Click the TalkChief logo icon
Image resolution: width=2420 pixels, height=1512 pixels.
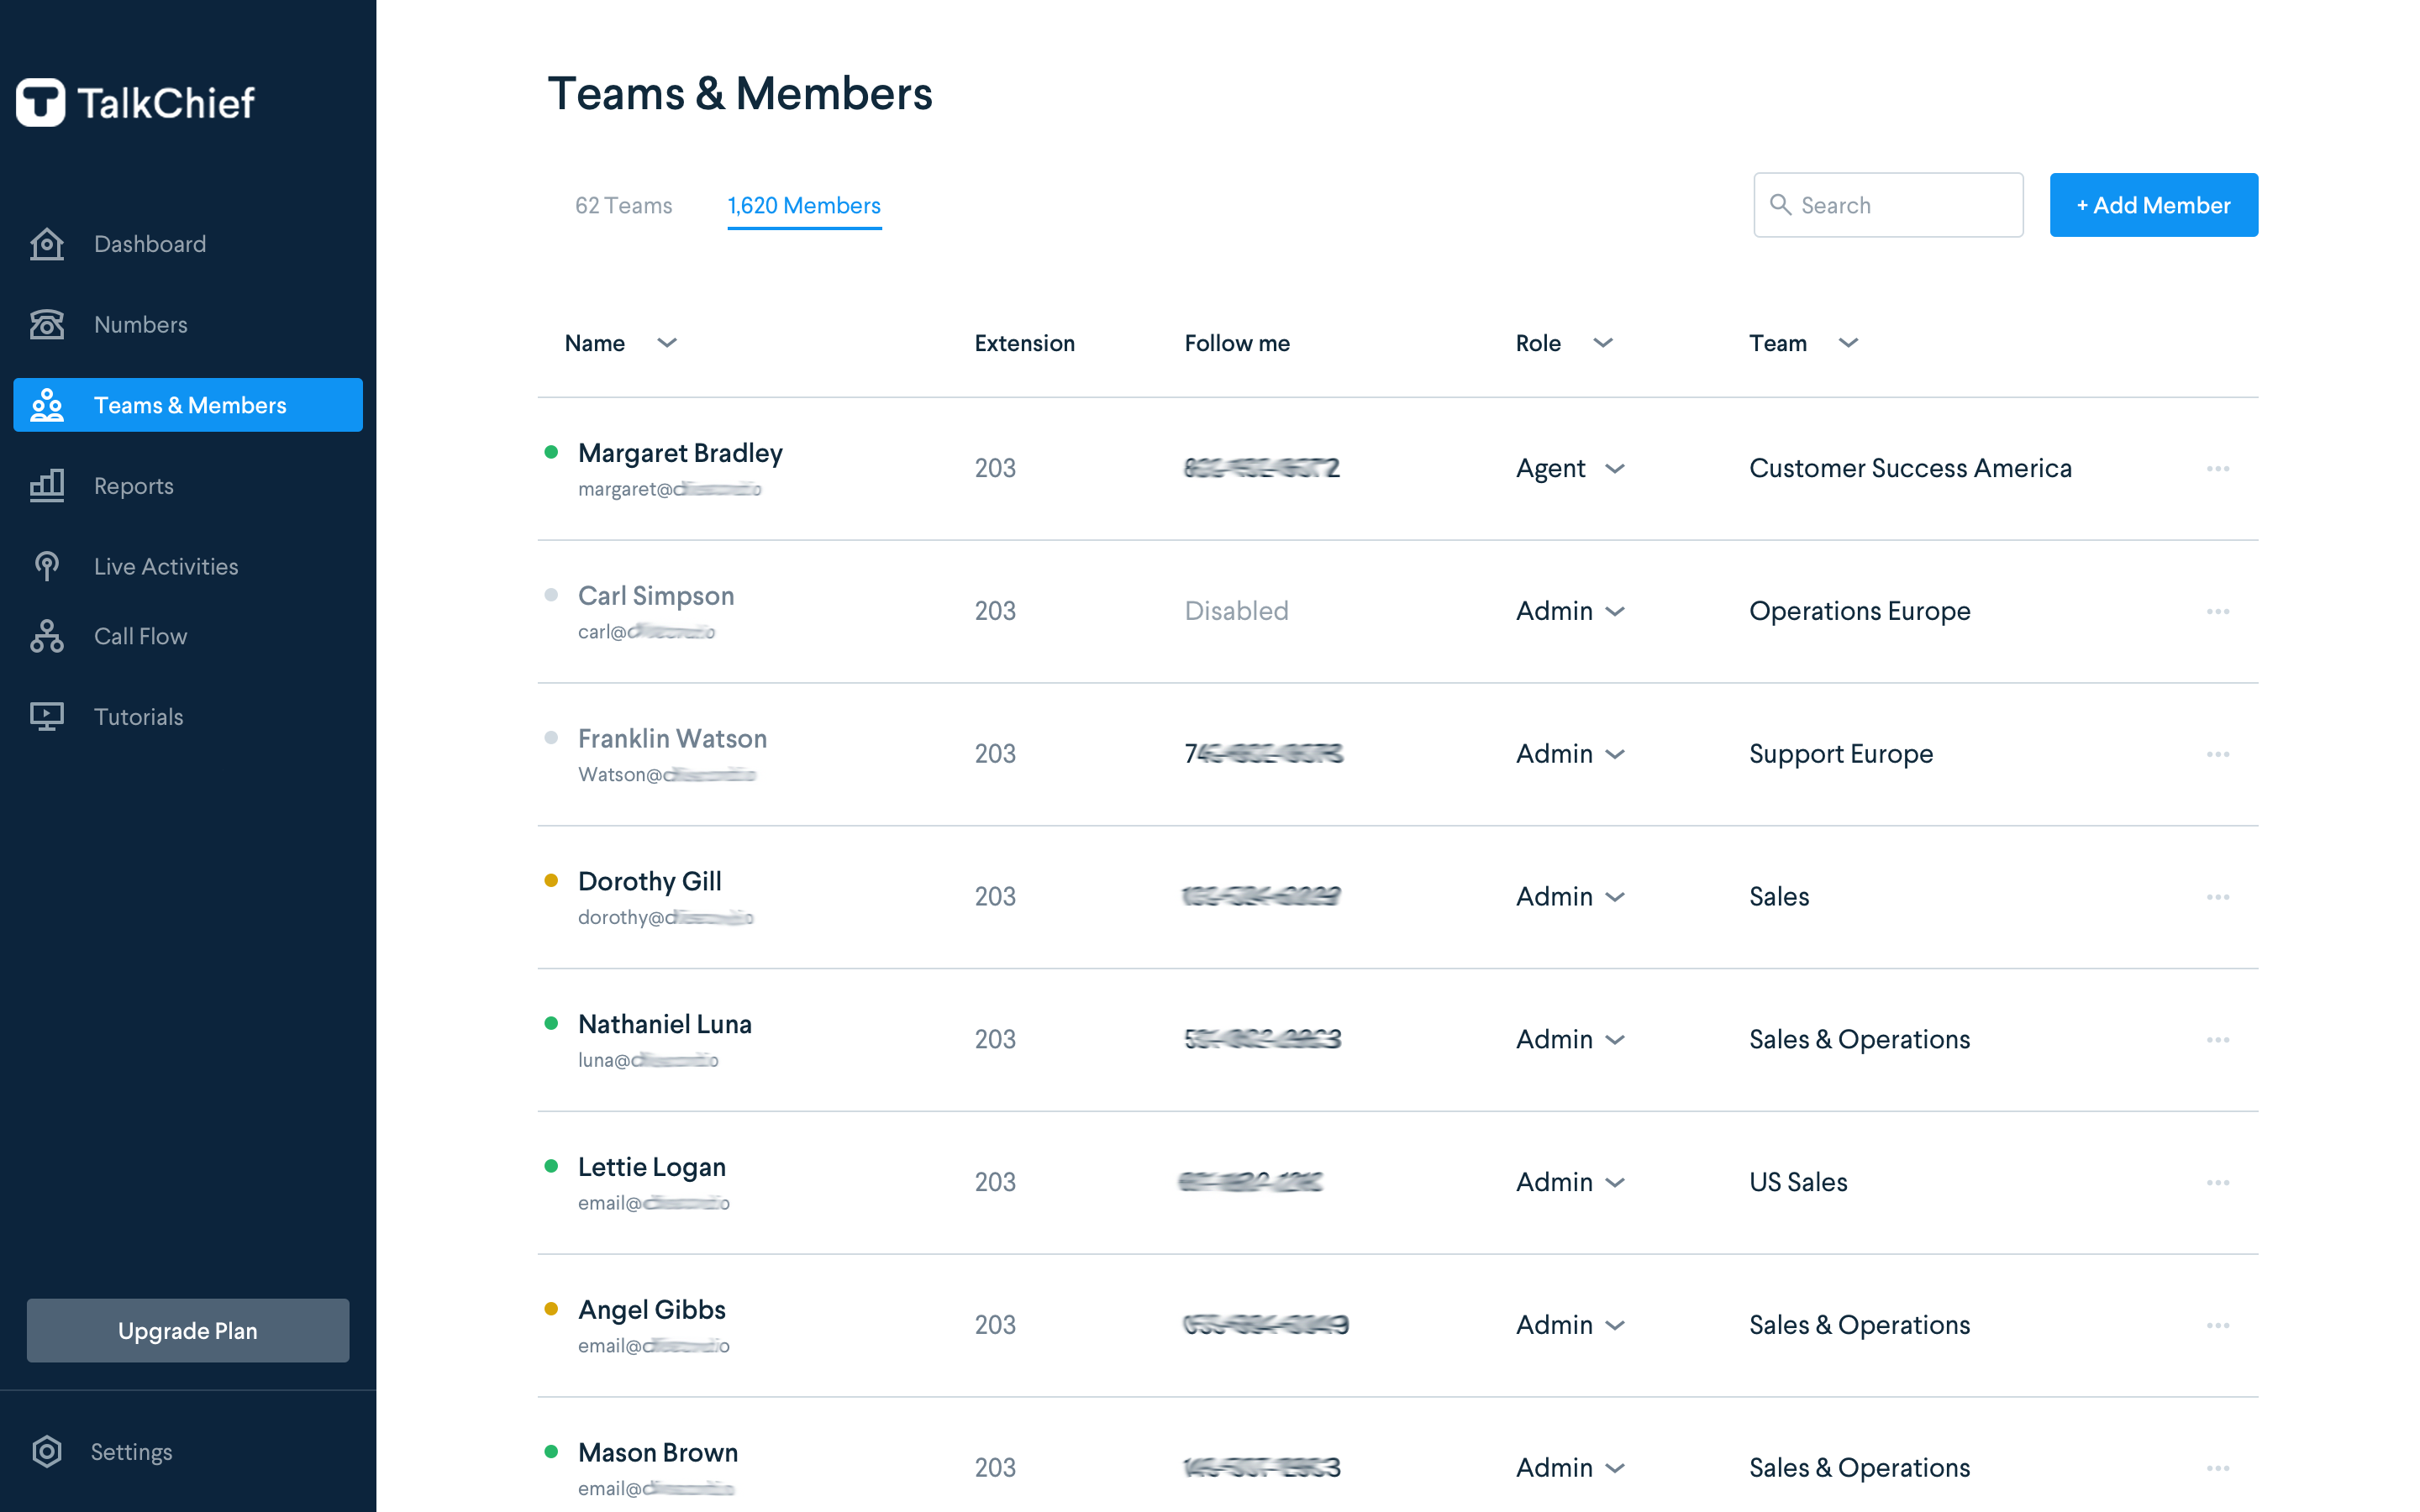tap(41, 102)
